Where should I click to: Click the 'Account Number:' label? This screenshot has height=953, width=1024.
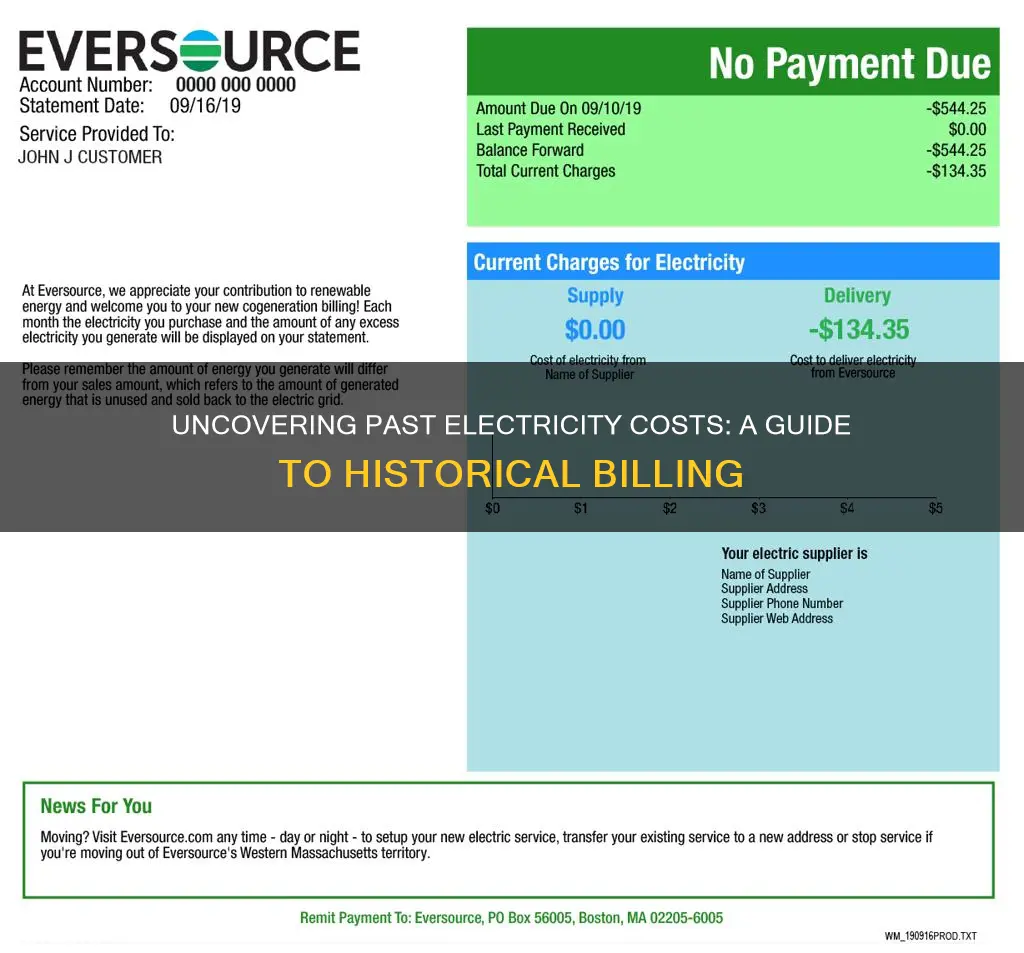(x=86, y=85)
